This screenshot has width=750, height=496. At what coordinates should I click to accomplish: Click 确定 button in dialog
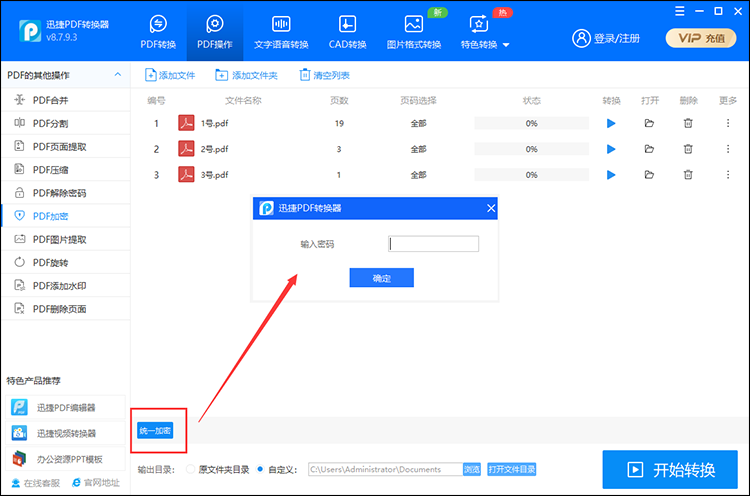[382, 278]
